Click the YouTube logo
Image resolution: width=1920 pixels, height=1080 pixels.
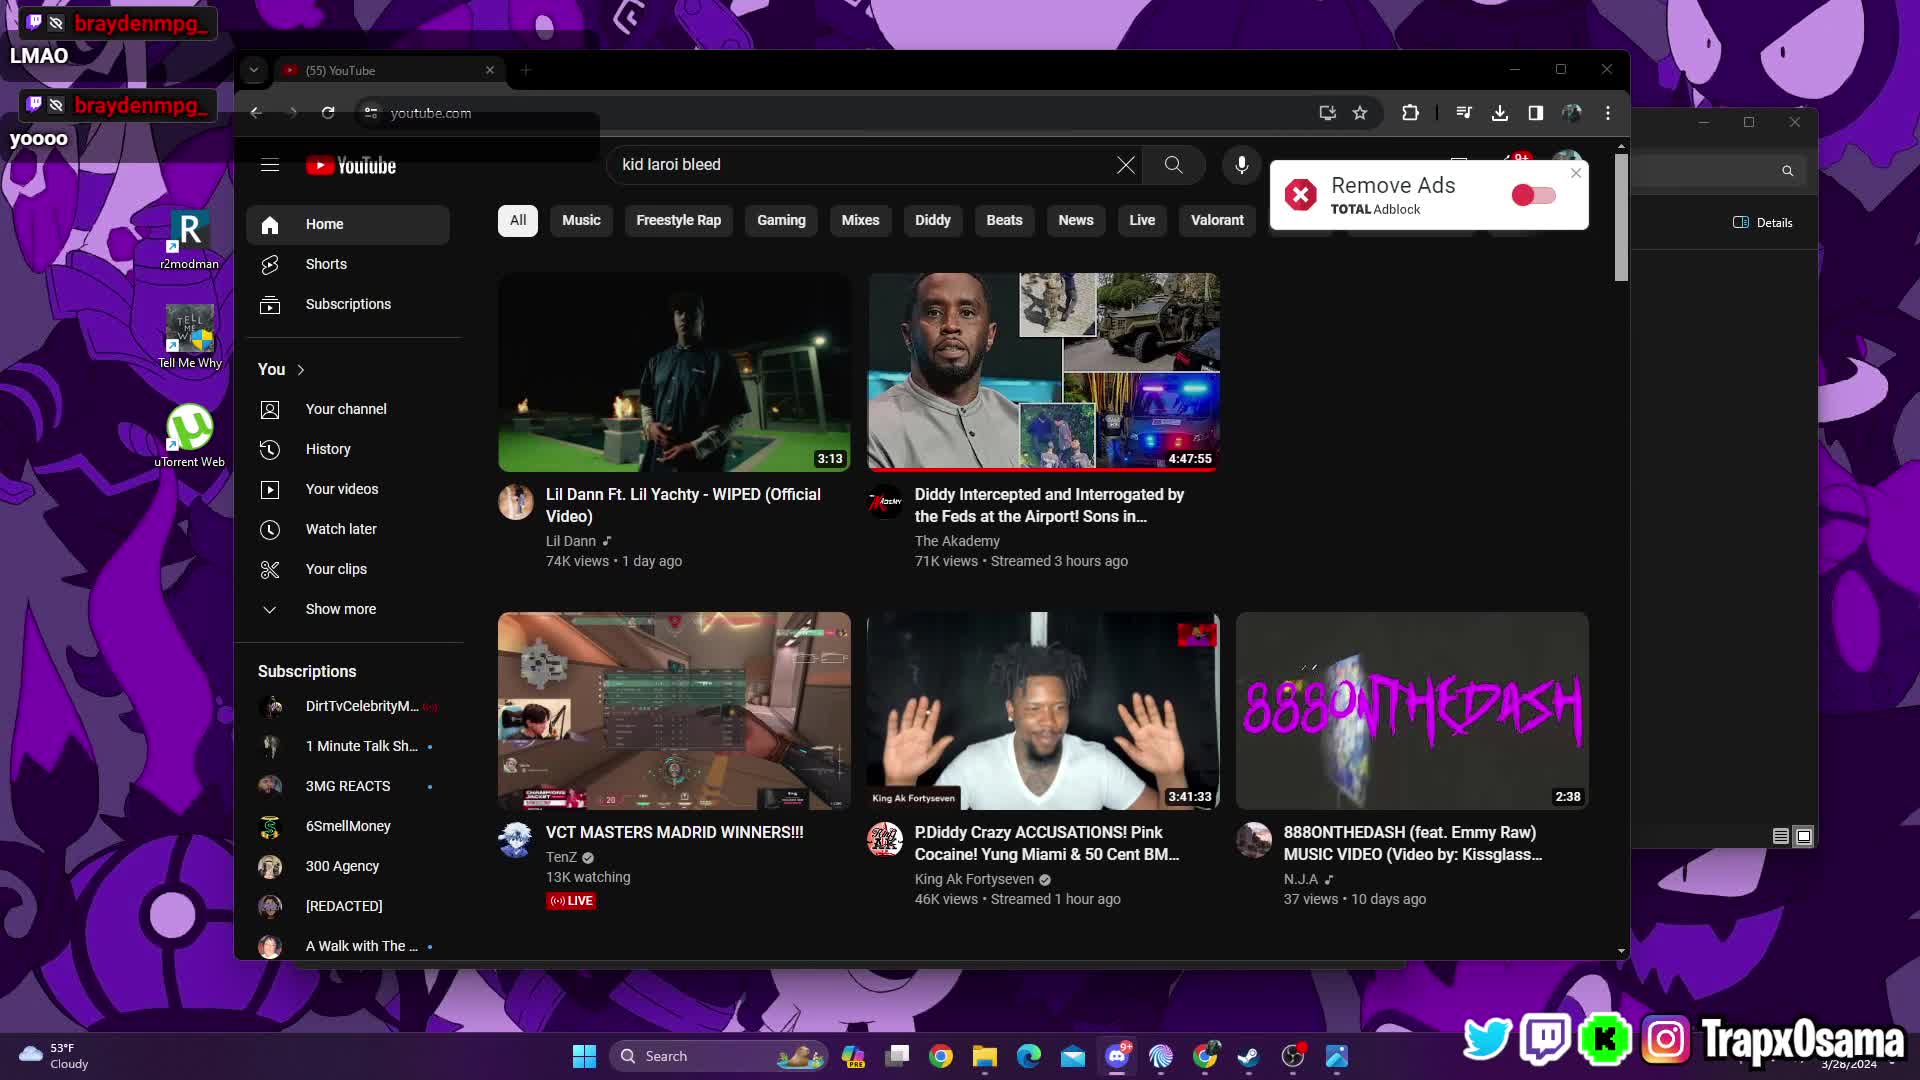(x=351, y=166)
